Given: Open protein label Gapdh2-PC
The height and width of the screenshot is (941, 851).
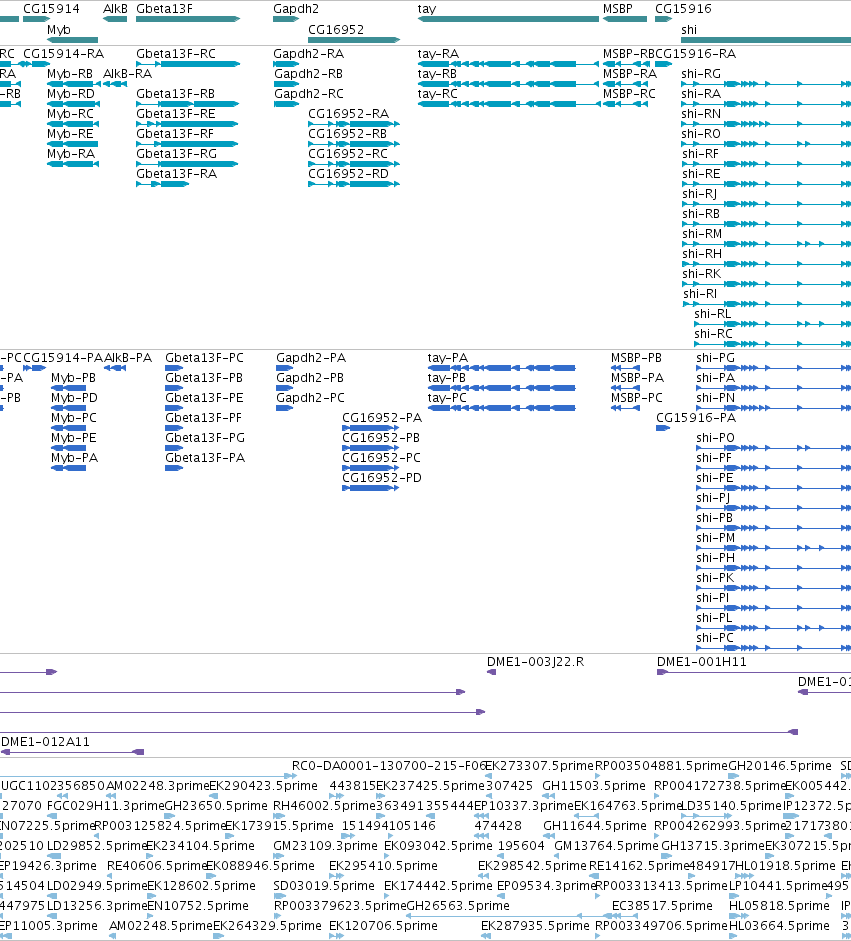Looking at the screenshot, I should click(310, 398).
